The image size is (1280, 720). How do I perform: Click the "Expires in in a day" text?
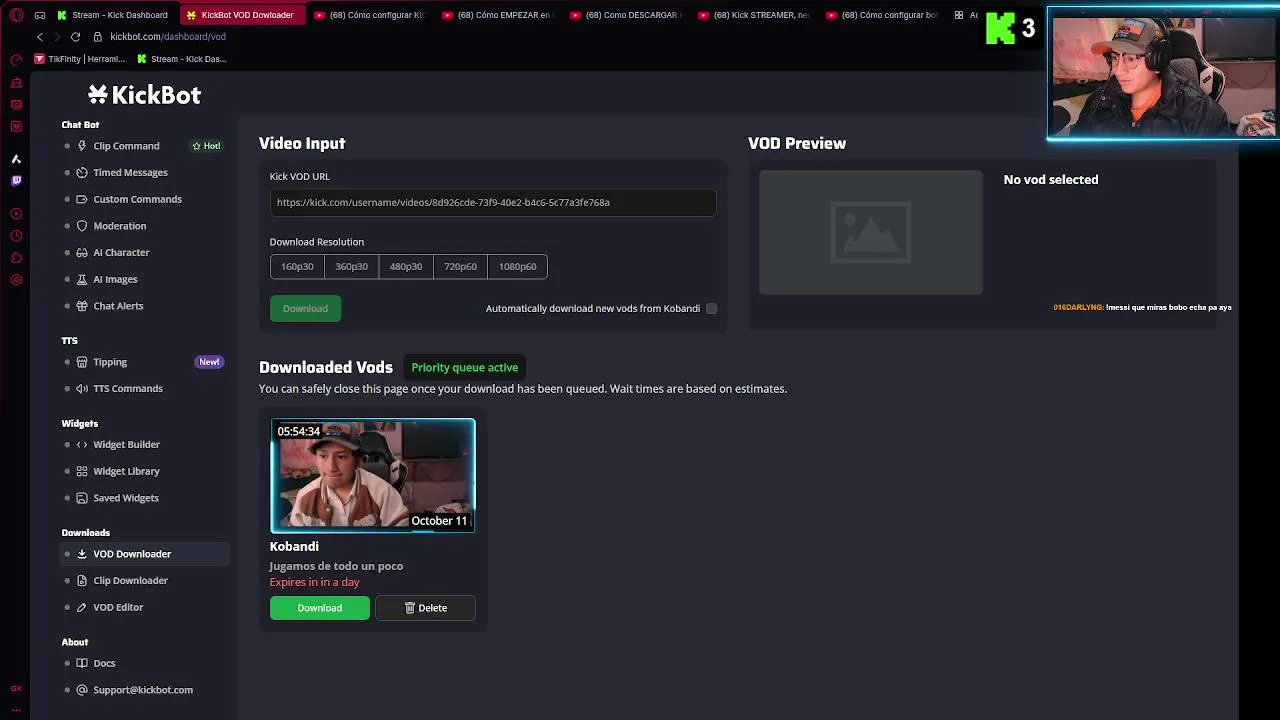tap(314, 582)
